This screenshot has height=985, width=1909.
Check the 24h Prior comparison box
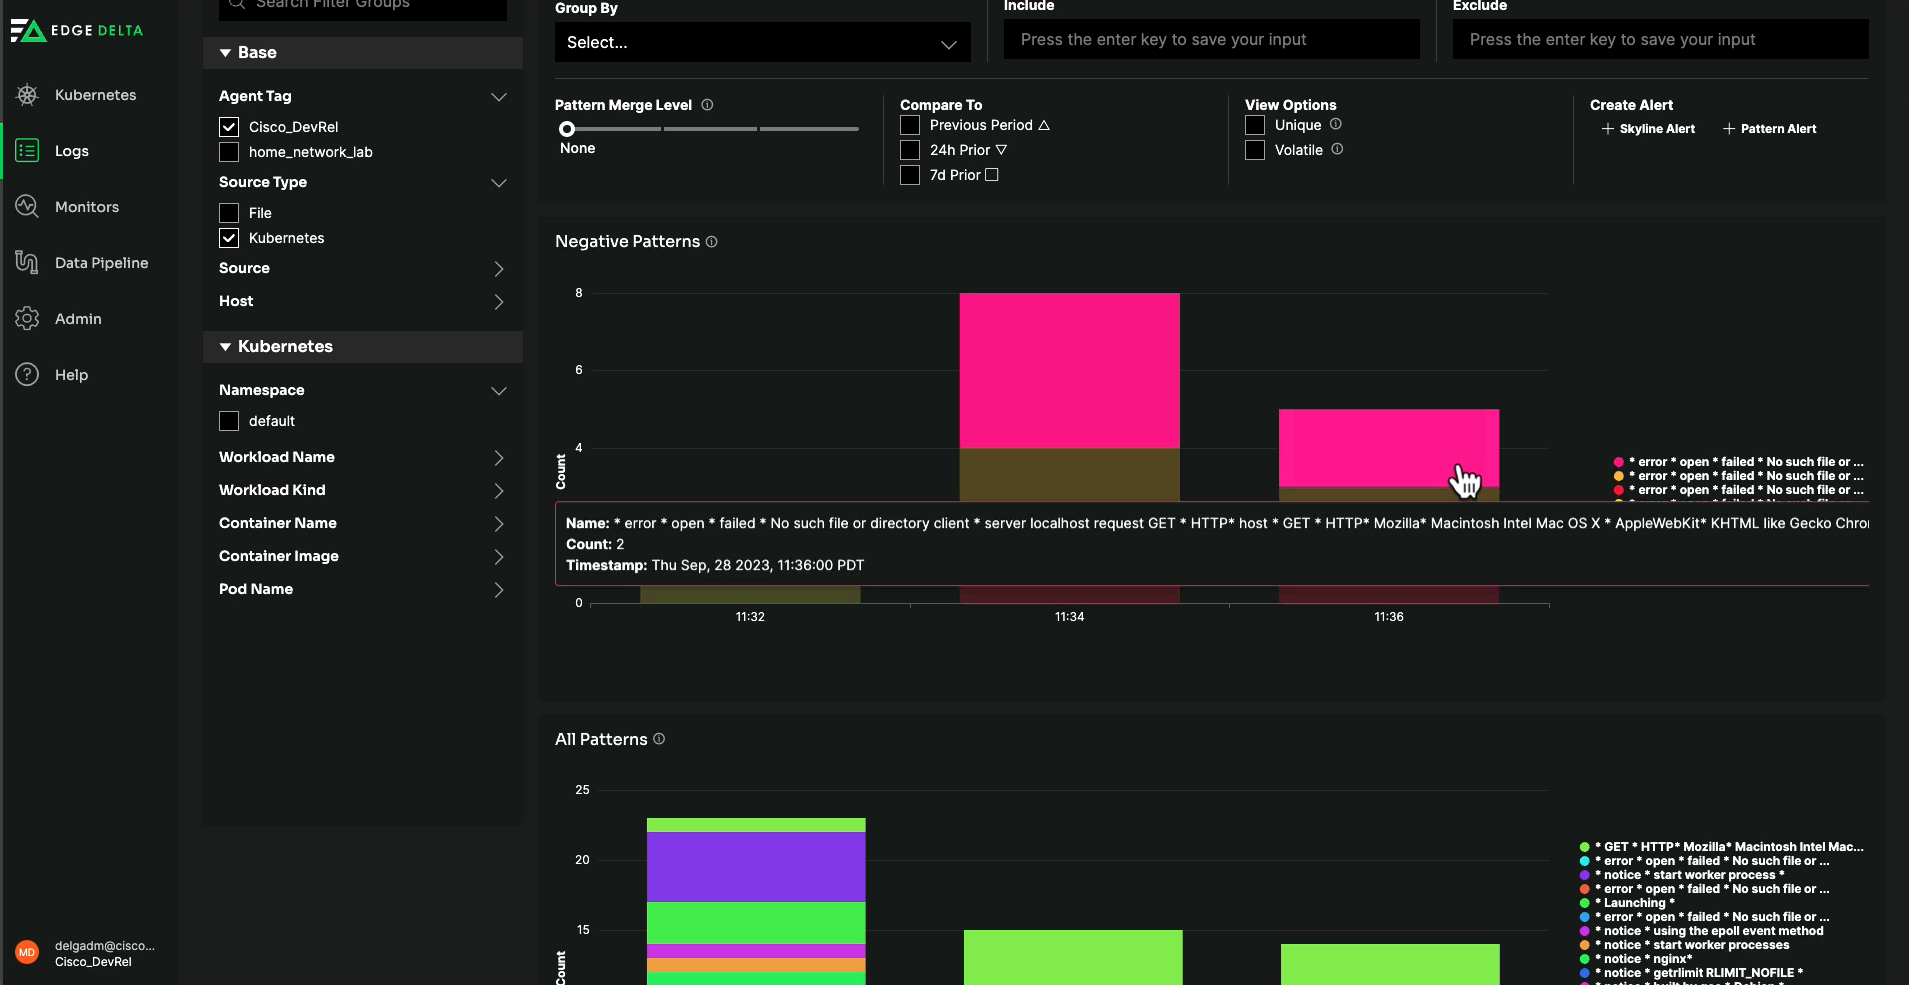[910, 150]
